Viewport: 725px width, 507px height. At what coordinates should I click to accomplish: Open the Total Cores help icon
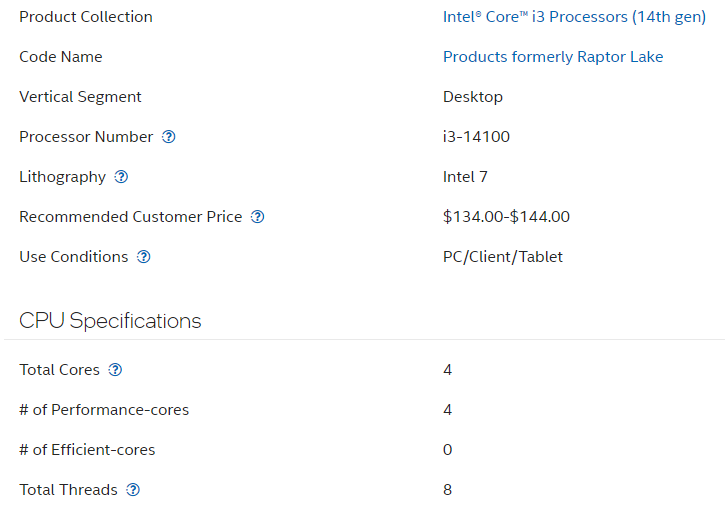tap(115, 370)
